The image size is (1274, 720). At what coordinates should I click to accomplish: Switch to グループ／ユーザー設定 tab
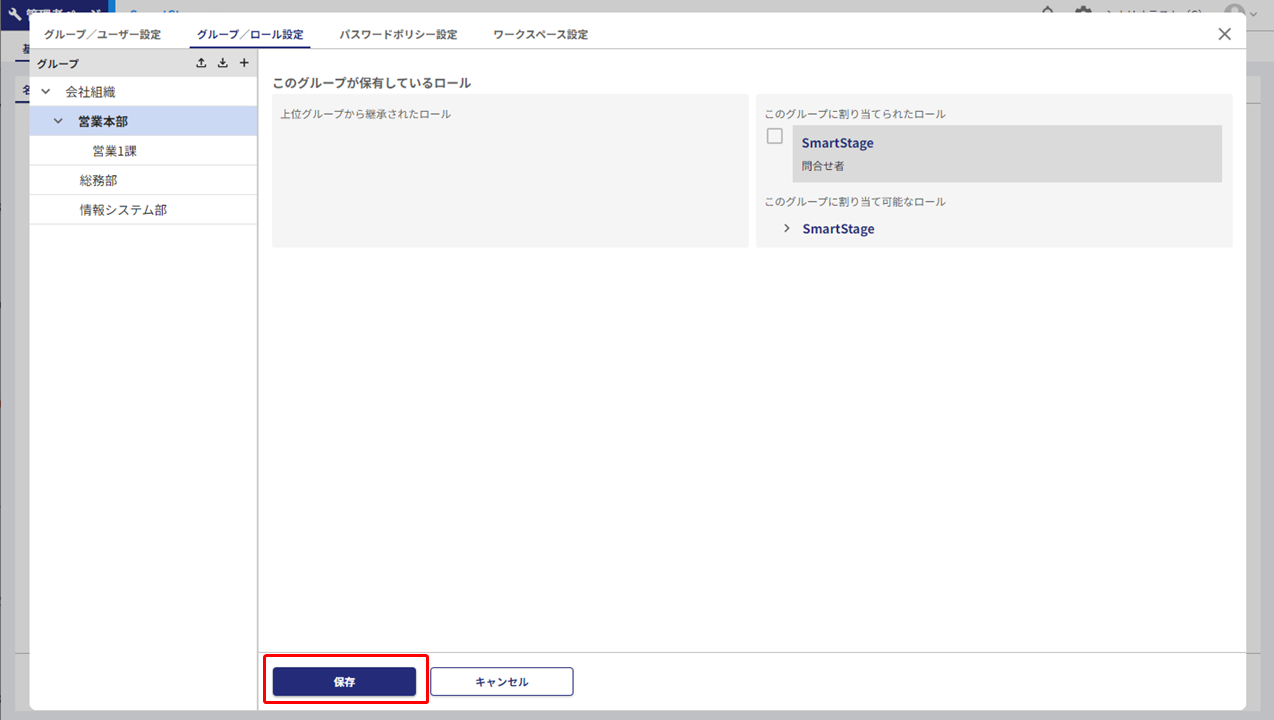(x=102, y=35)
